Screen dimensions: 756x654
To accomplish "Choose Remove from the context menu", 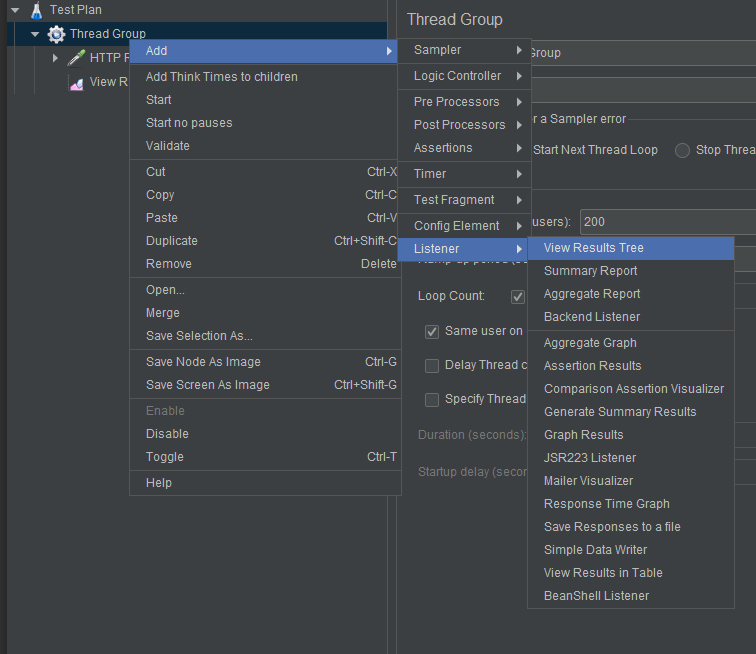I will [264, 264].
